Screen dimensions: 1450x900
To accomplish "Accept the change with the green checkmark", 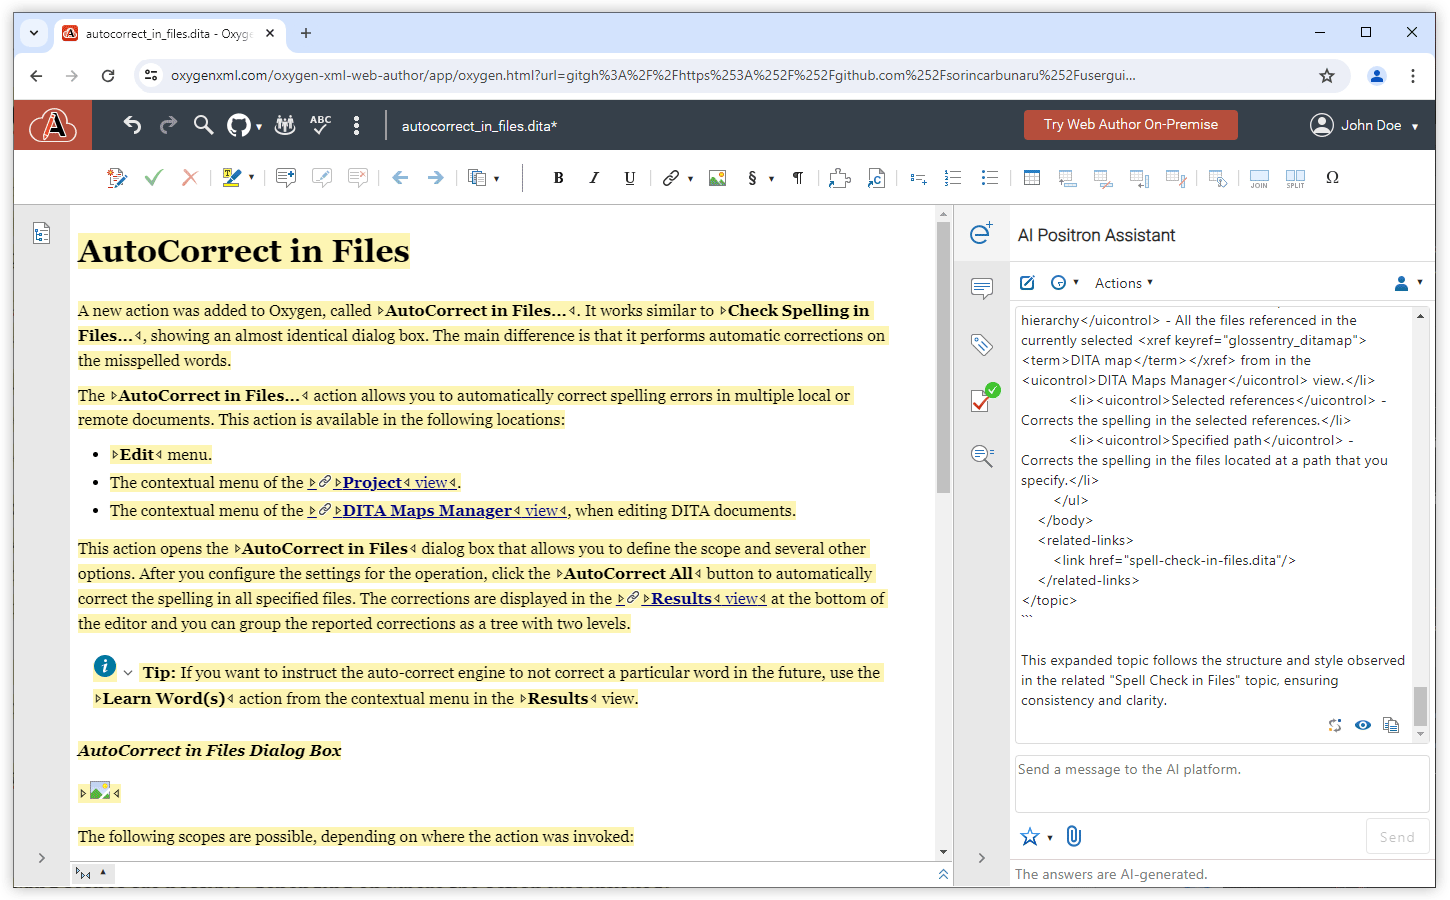I will (x=153, y=178).
